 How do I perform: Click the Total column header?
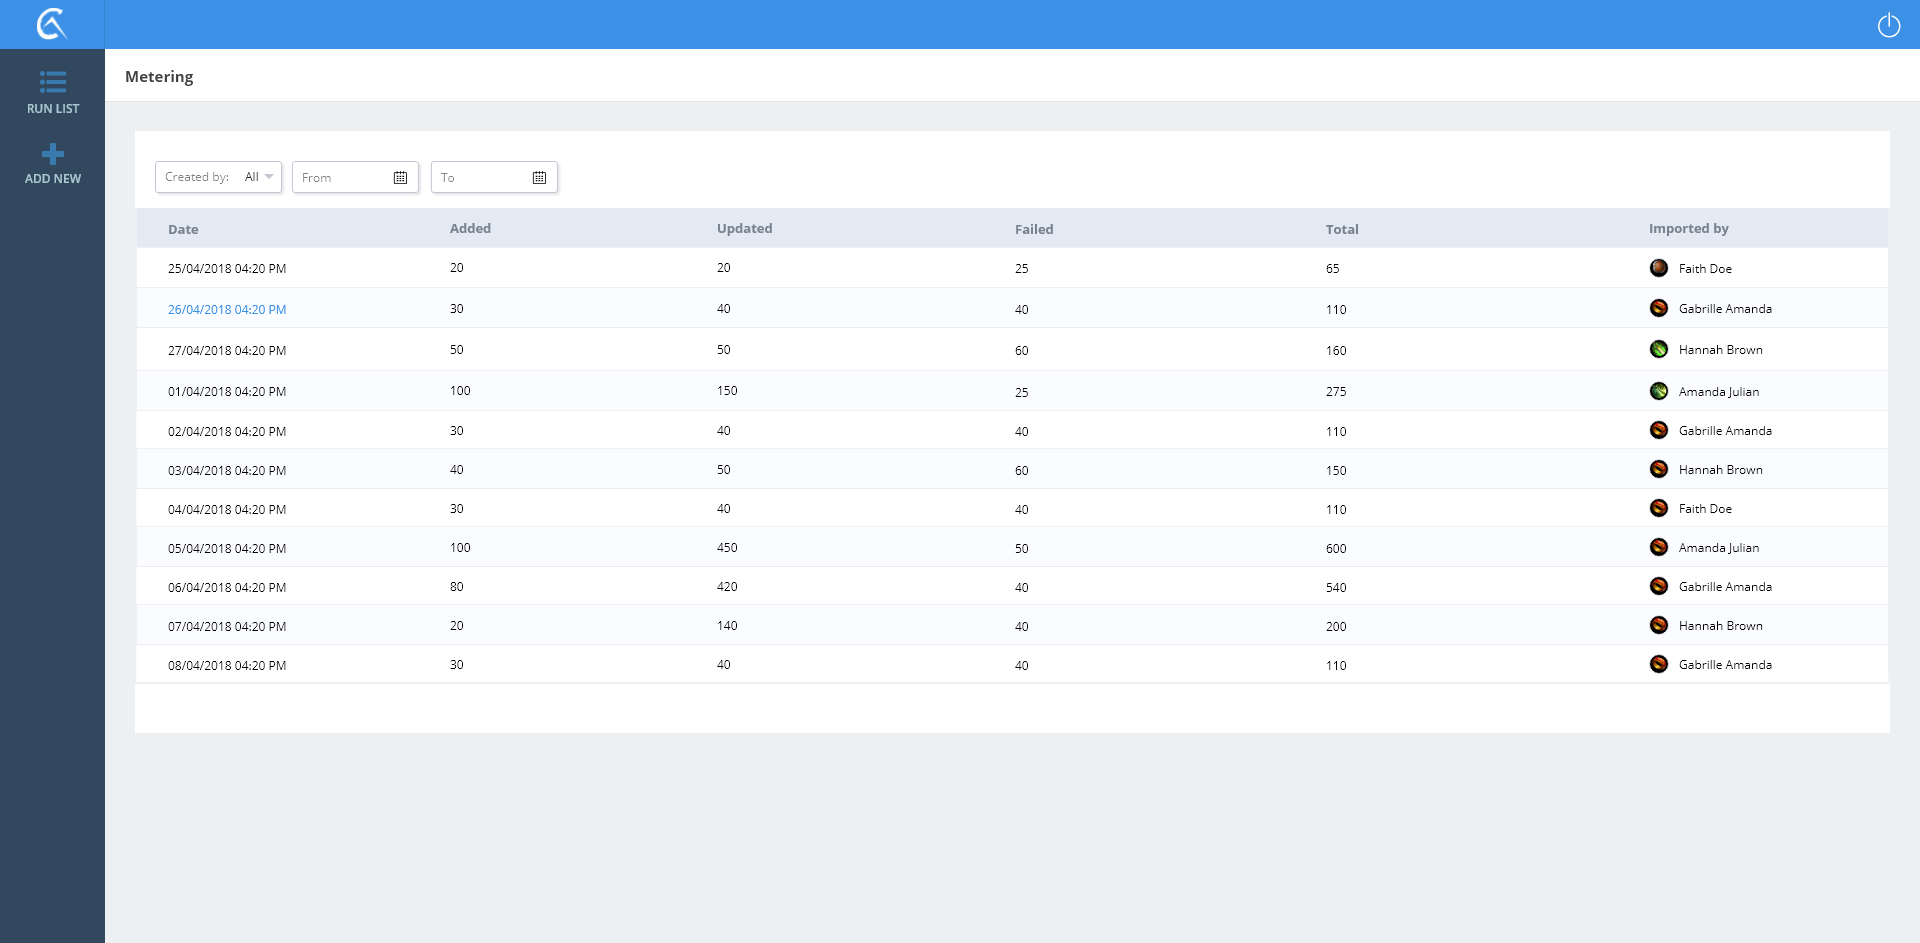point(1341,229)
